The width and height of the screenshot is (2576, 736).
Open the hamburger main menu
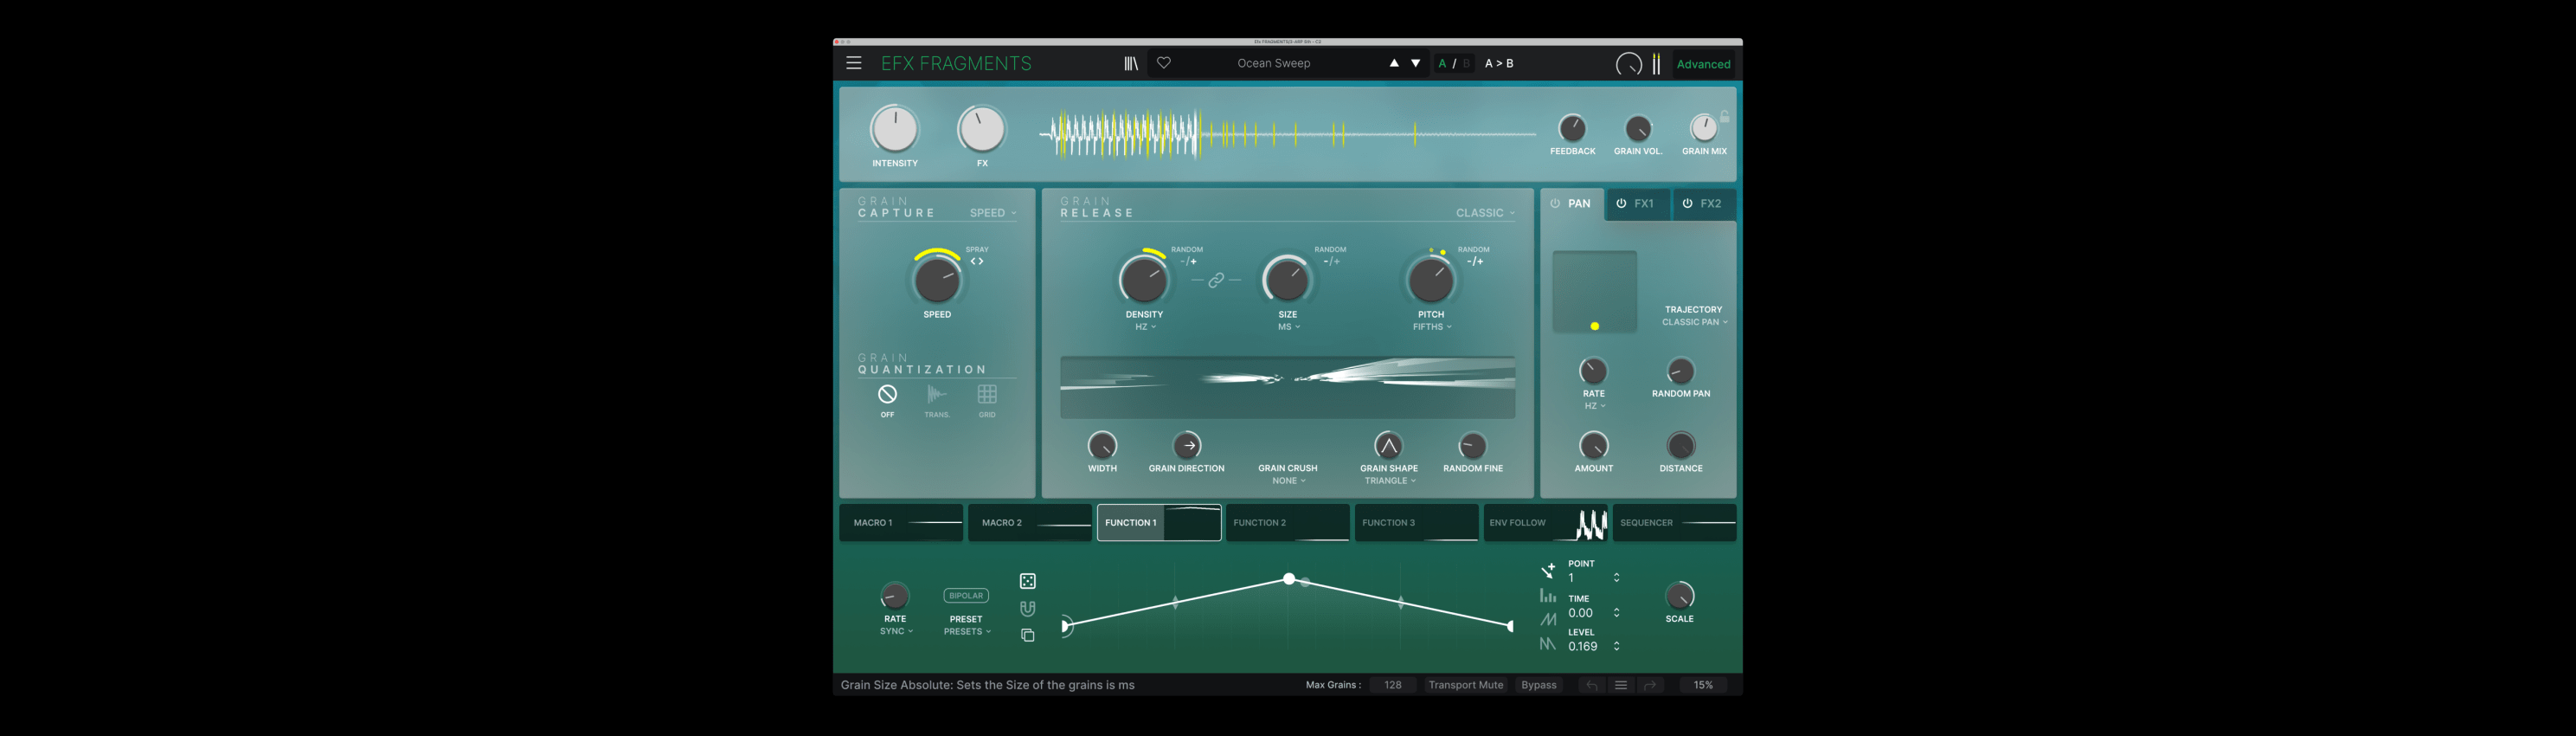point(853,63)
